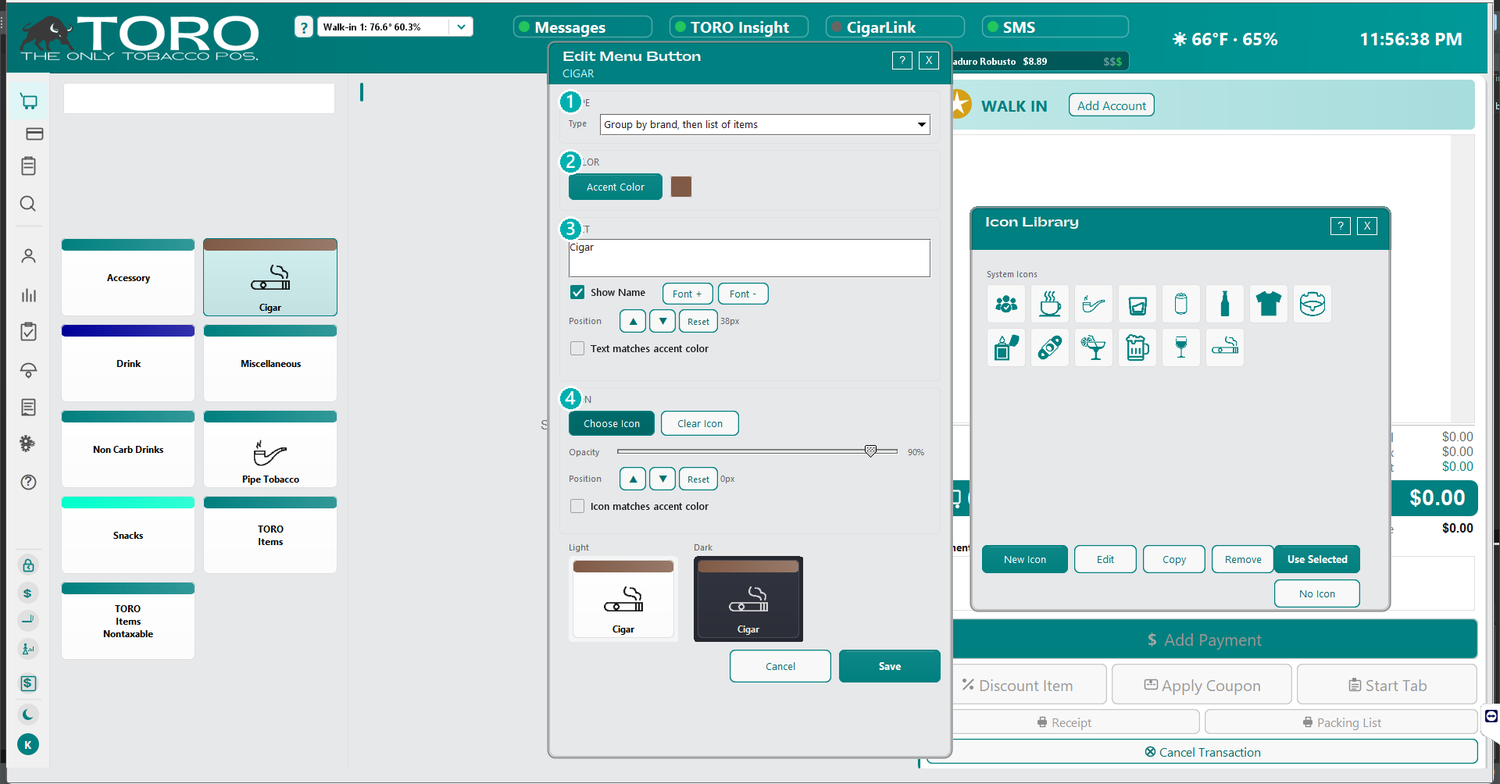
Task: Click the Copy button in Icon Library
Action: coord(1174,559)
